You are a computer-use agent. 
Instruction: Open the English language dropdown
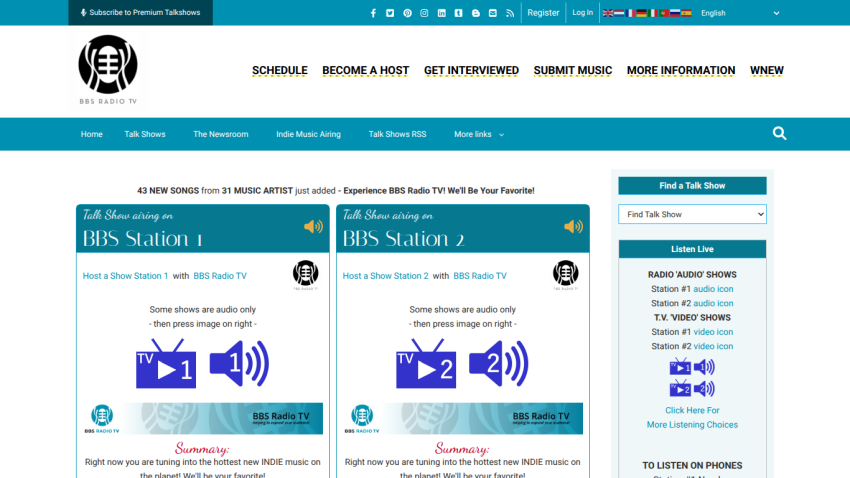point(739,13)
